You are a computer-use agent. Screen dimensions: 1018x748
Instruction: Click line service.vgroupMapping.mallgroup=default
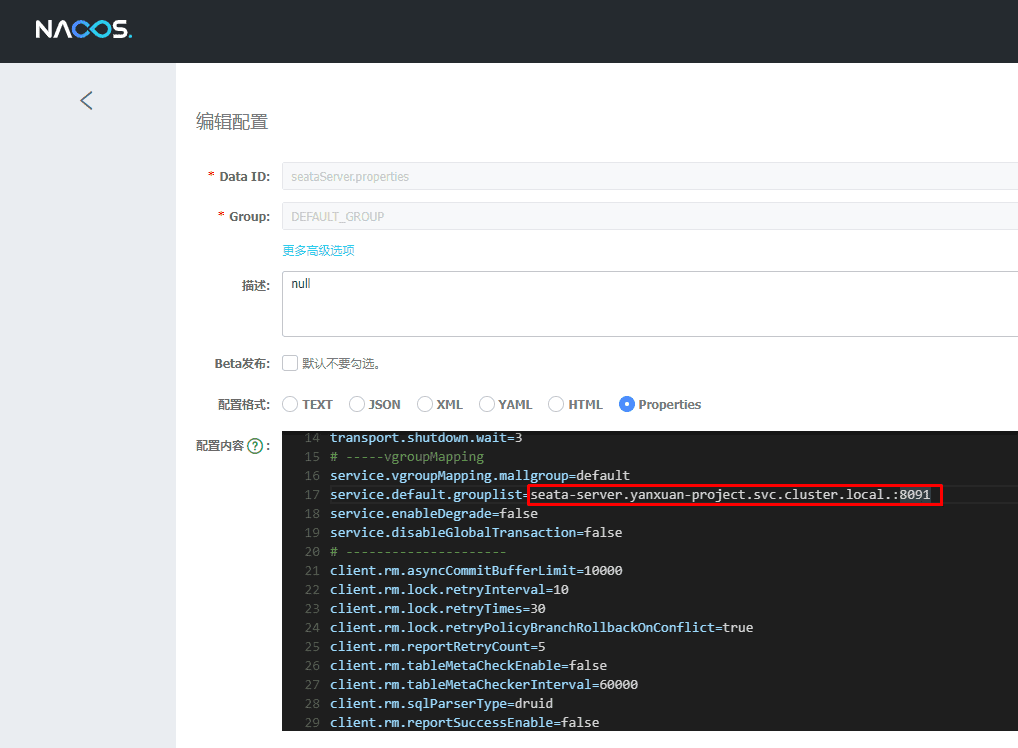[480, 475]
